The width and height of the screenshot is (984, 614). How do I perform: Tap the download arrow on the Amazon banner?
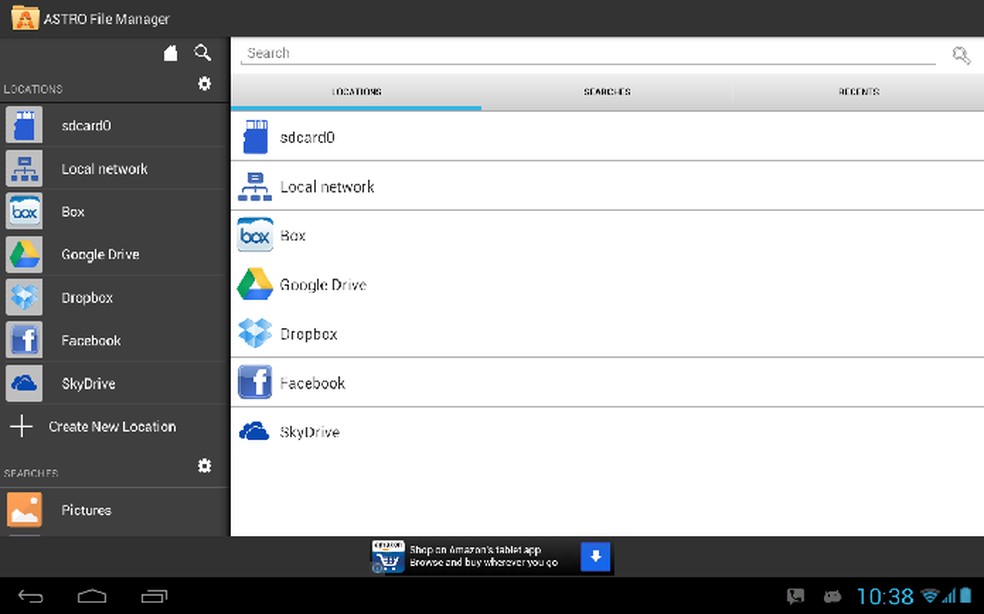(x=596, y=557)
